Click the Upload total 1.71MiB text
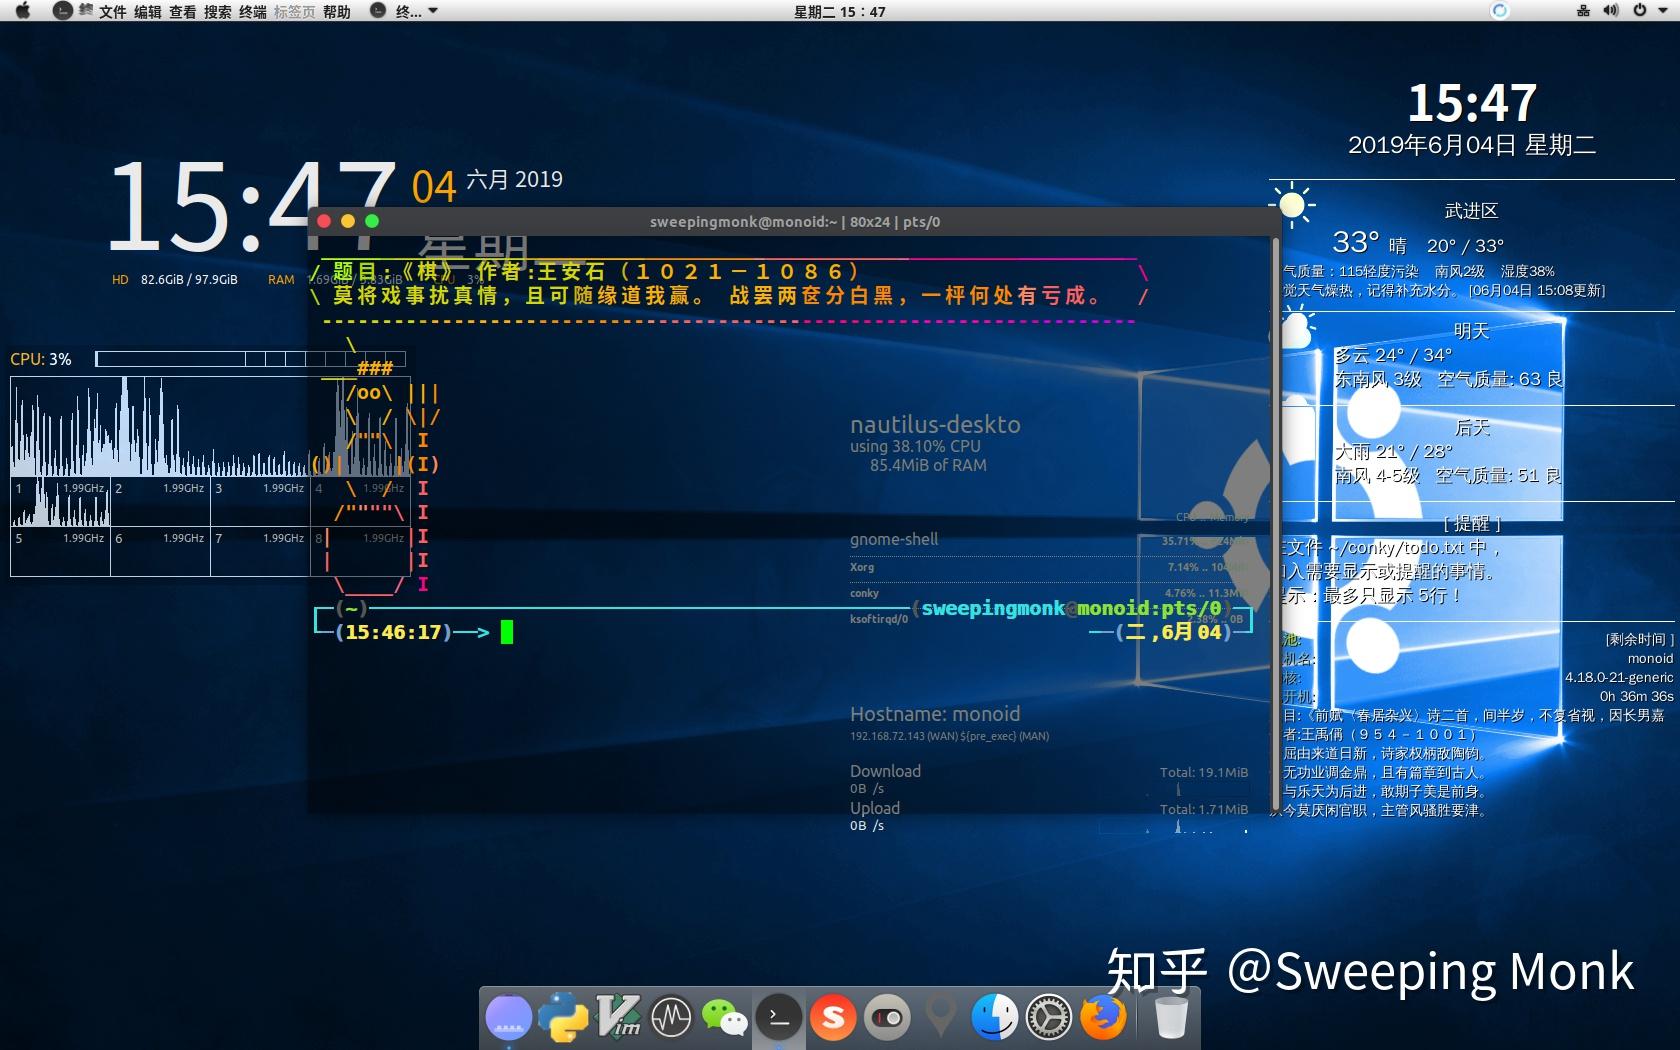 [1204, 809]
